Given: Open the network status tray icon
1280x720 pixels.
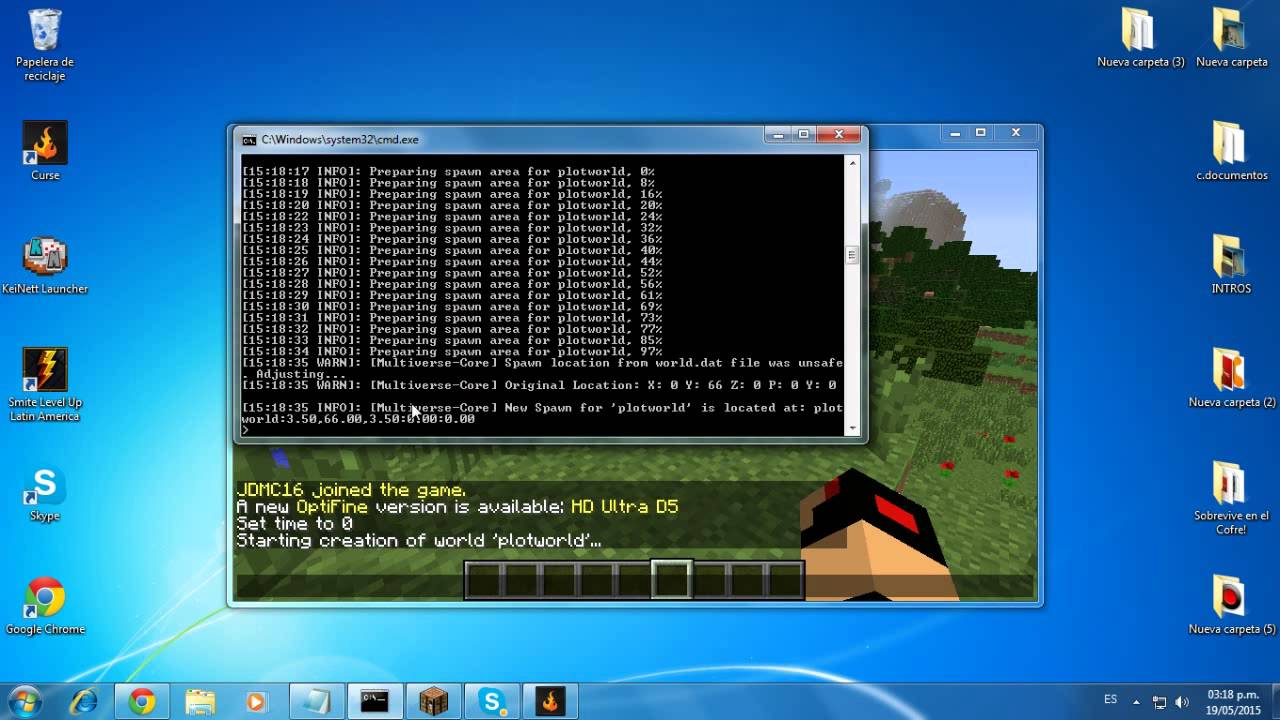Looking at the screenshot, I should coord(1160,702).
